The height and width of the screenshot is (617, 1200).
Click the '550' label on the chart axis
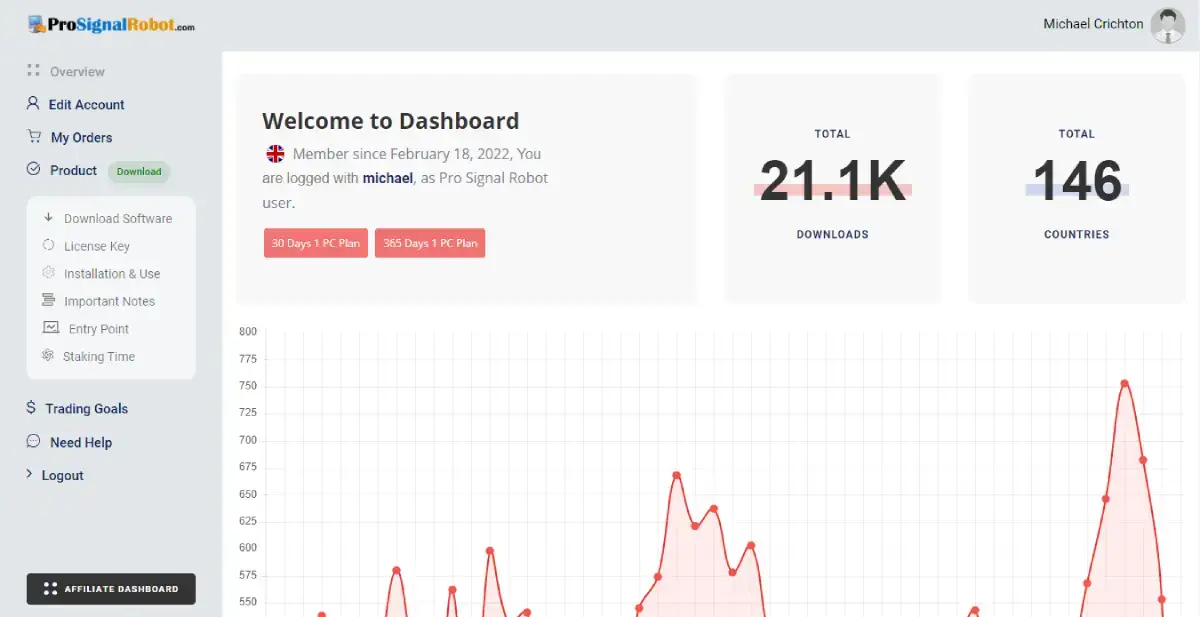point(248,602)
